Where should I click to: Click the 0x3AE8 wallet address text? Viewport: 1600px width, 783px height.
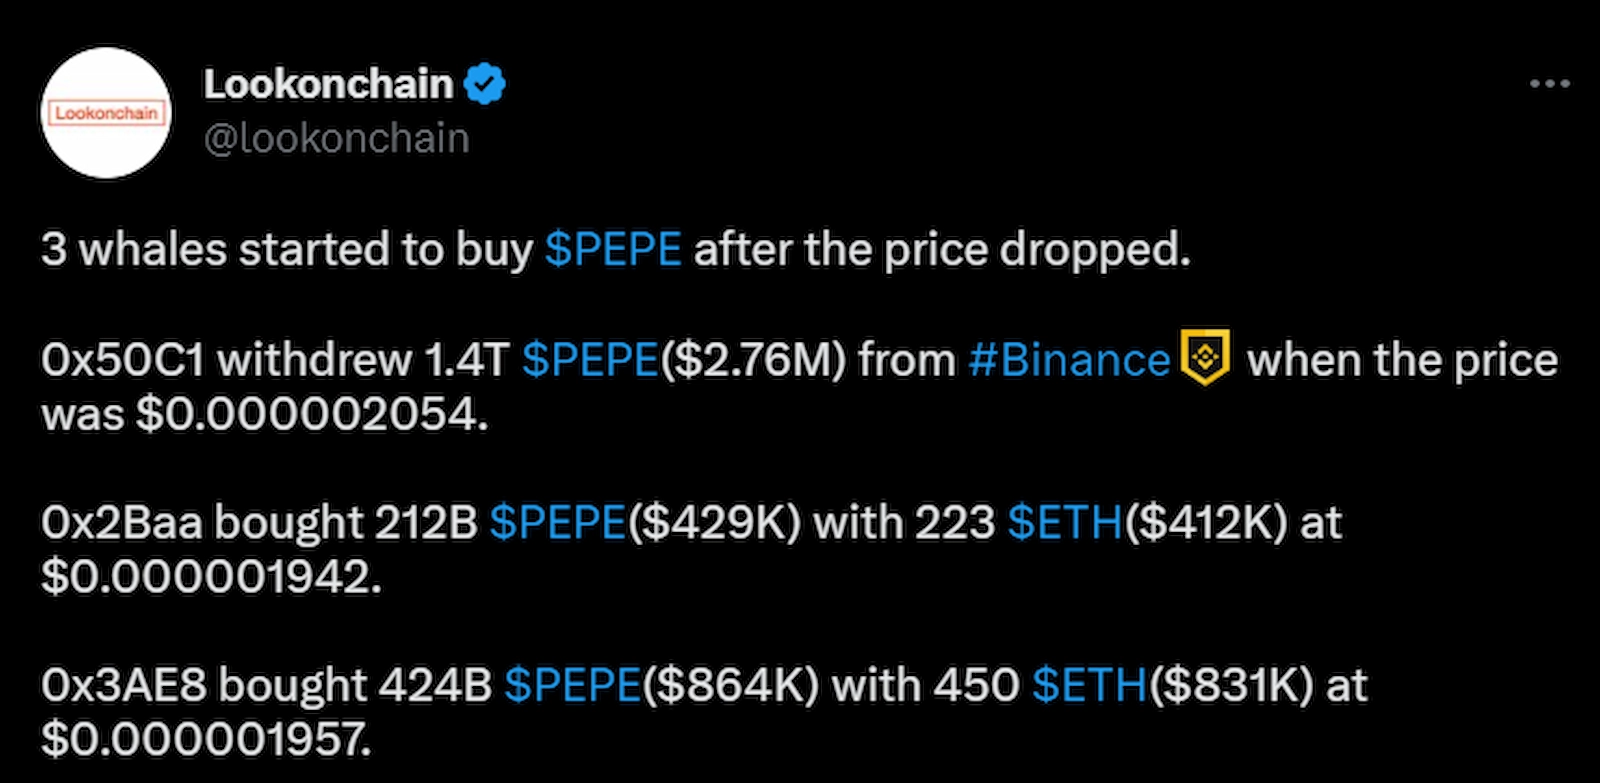(124, 686)
